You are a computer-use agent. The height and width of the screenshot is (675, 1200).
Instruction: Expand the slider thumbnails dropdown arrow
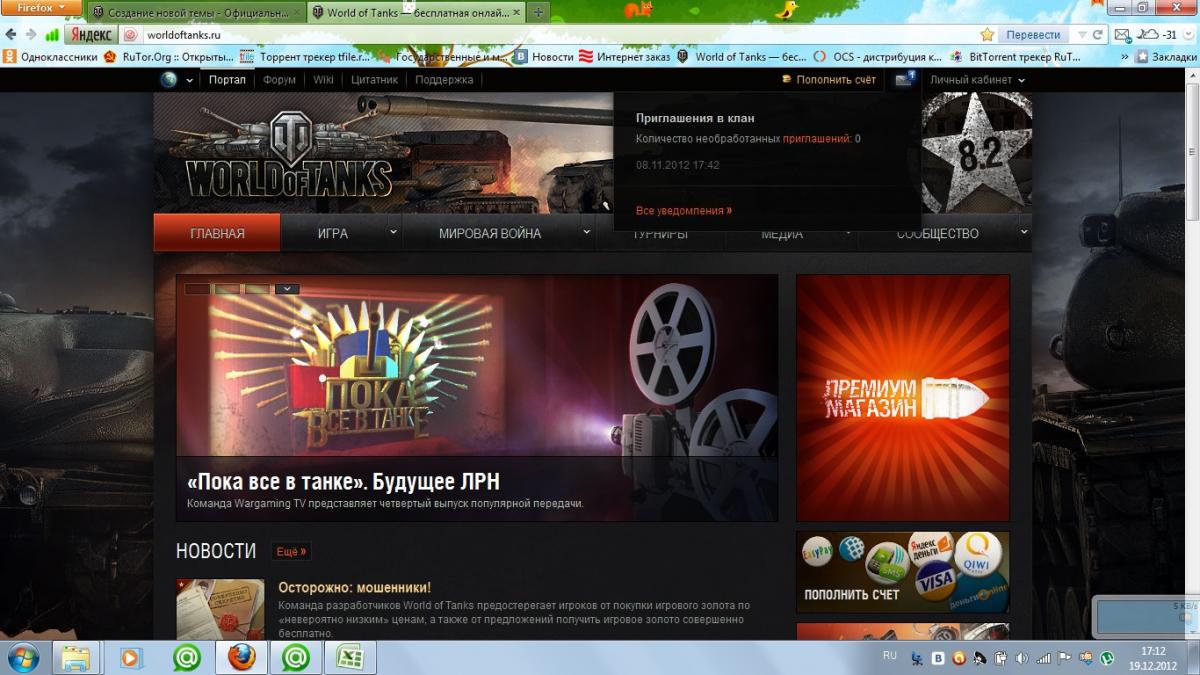pyautogui.click(x=287, y=289)
